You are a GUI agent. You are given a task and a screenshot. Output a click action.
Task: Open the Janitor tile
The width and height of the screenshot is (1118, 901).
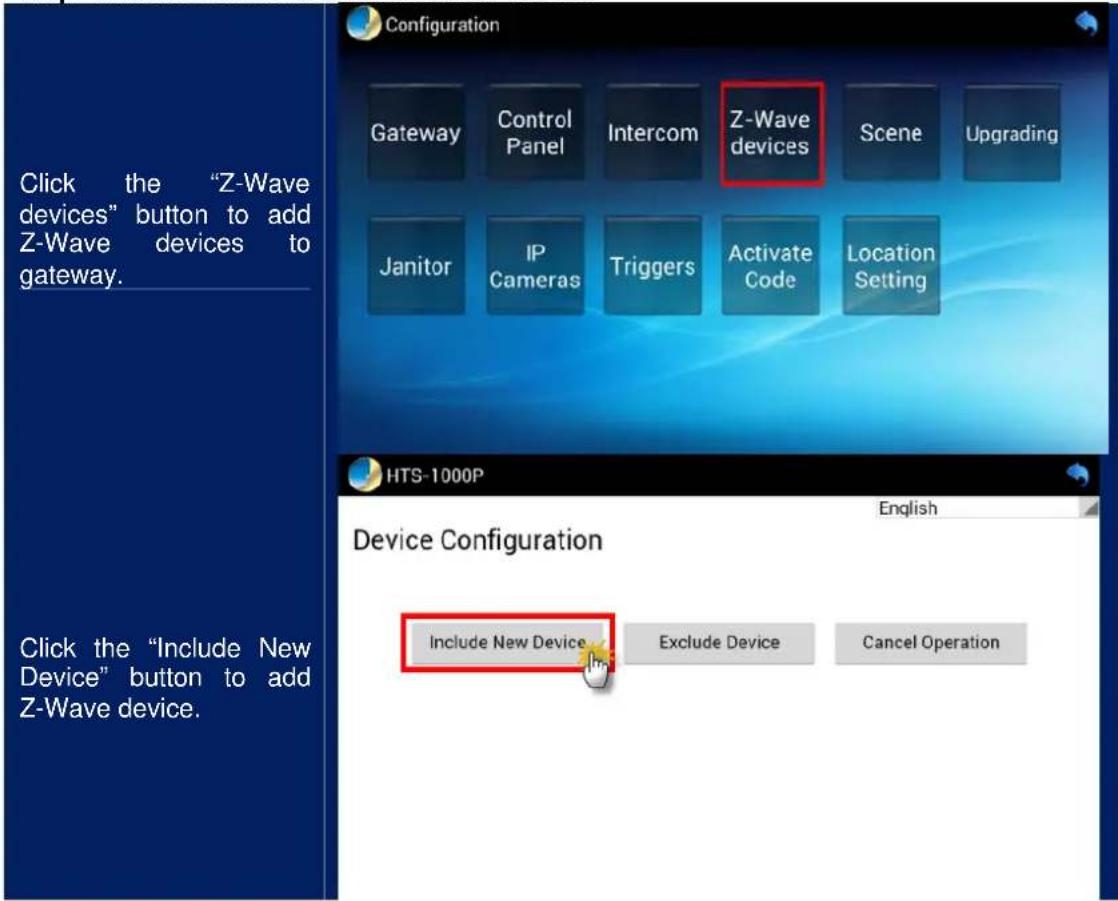[416, 266]
